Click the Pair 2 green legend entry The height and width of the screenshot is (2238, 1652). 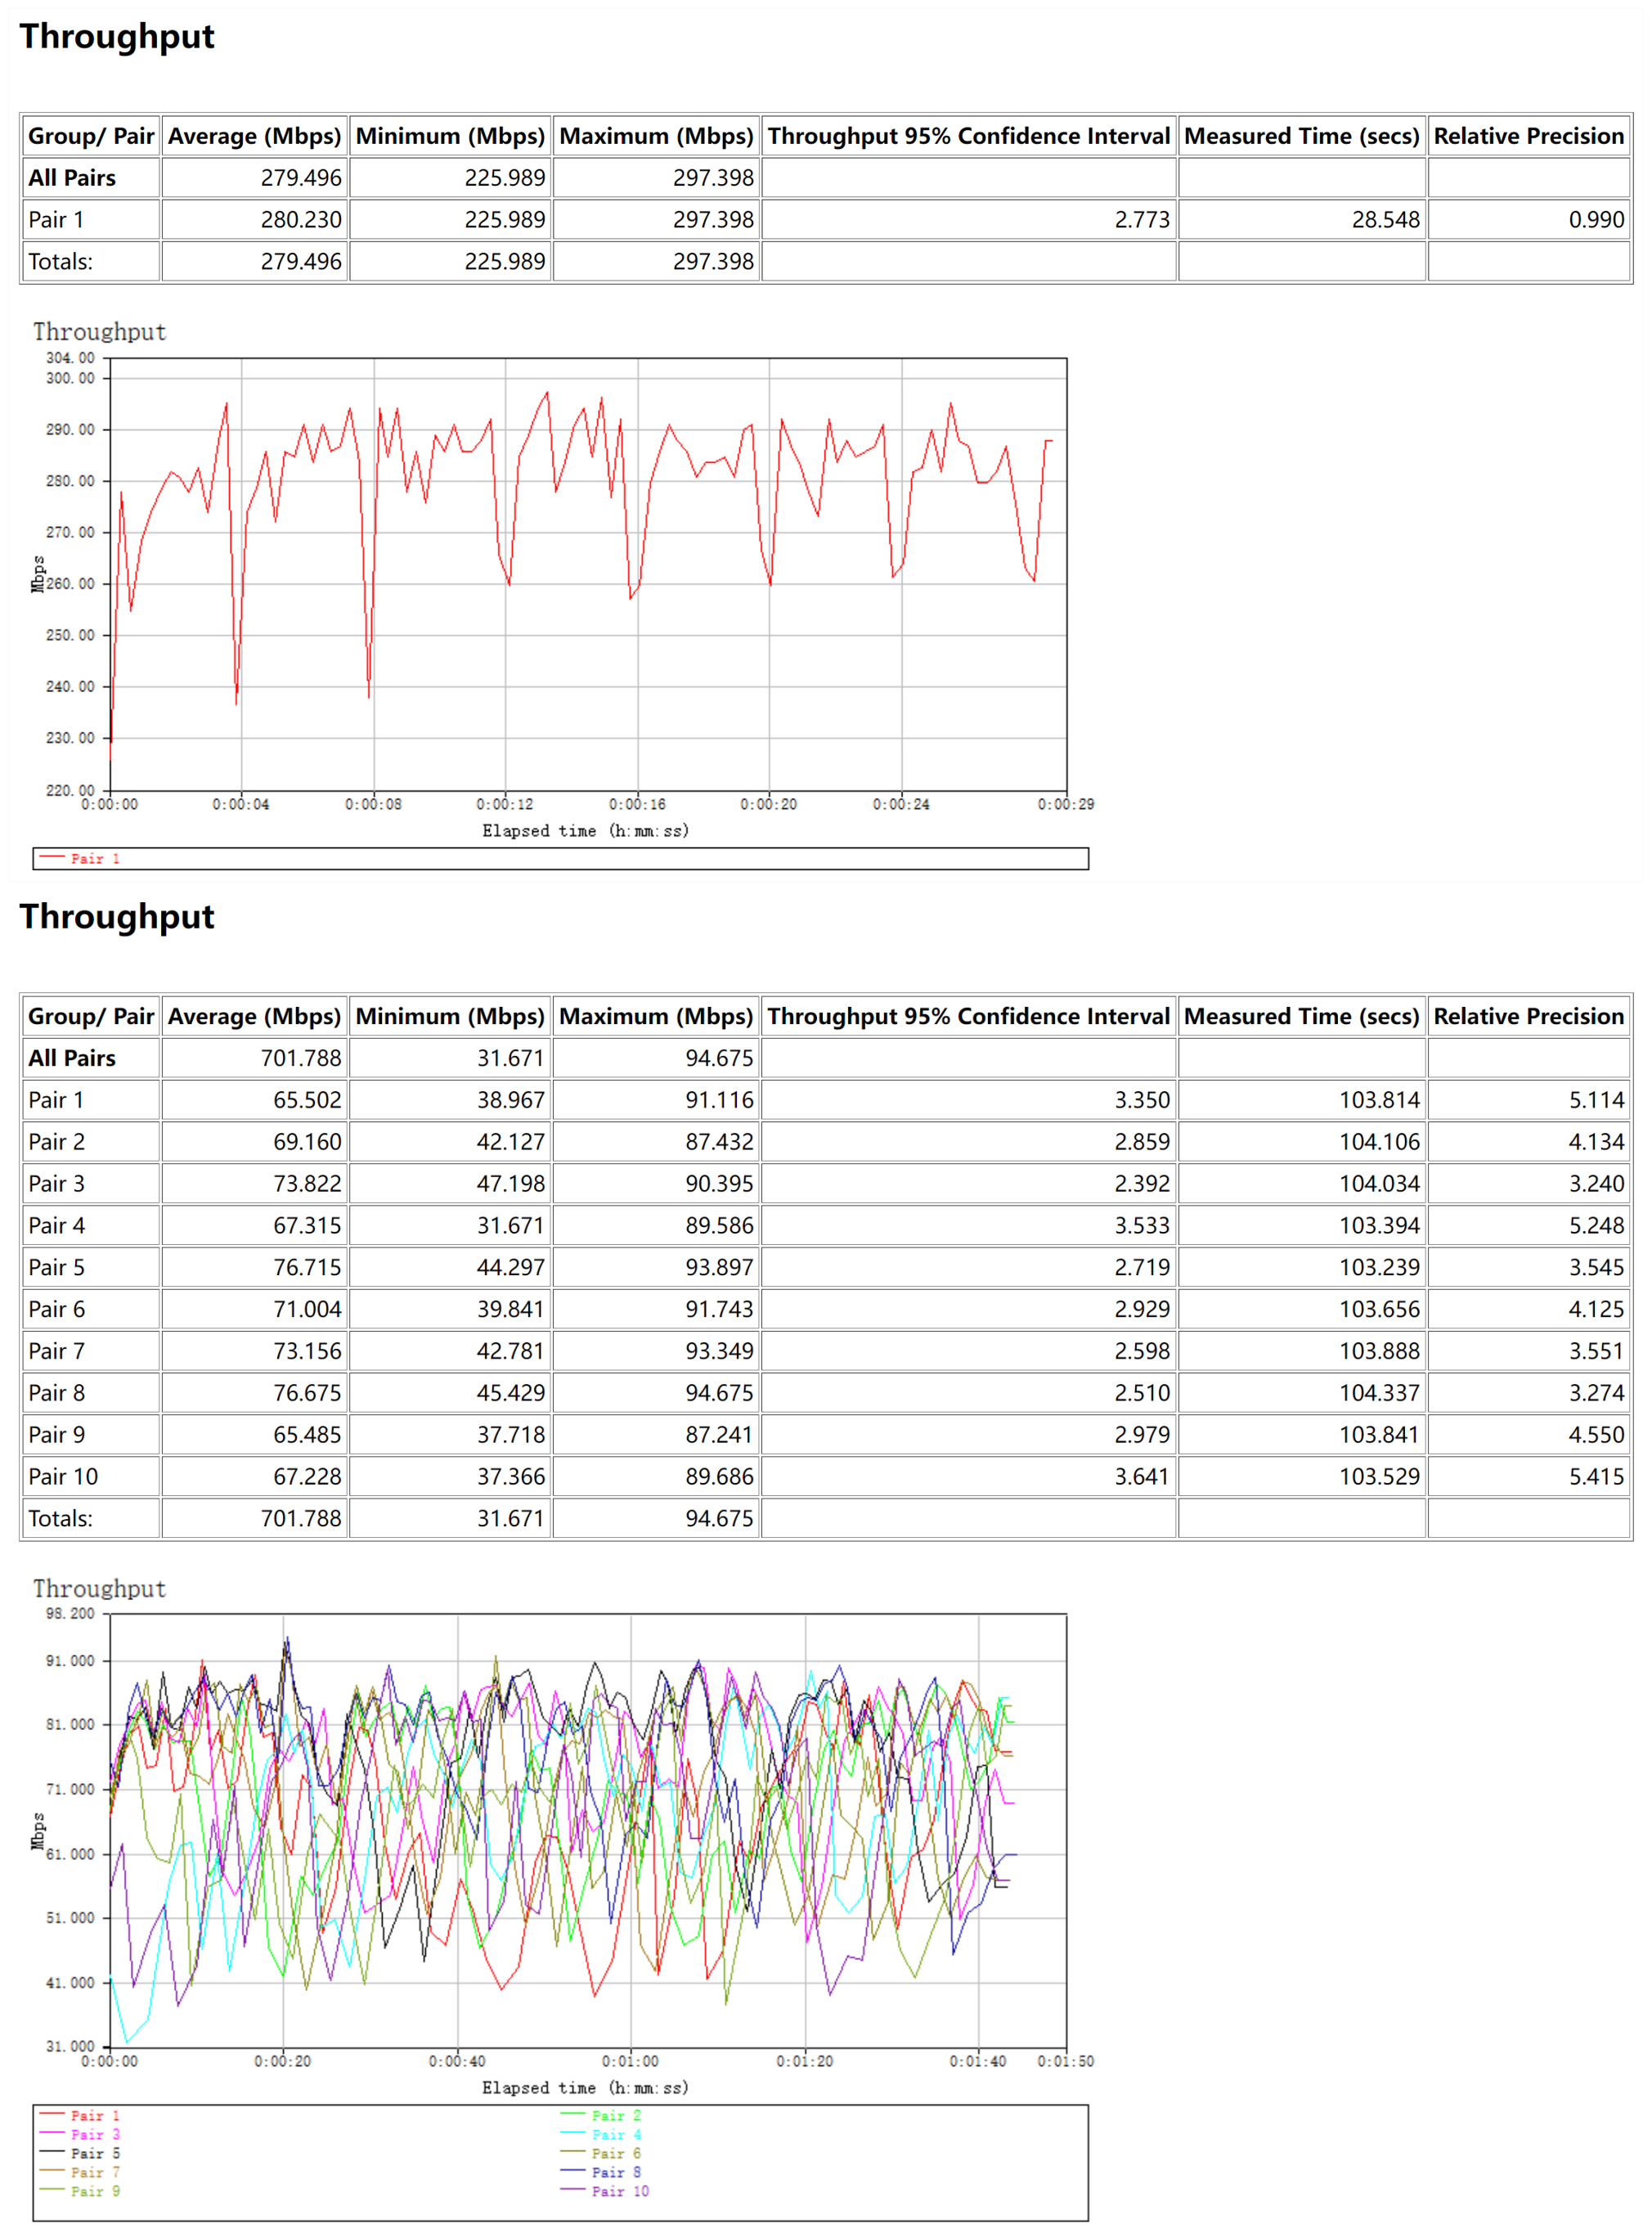[x=615, y=2115]
